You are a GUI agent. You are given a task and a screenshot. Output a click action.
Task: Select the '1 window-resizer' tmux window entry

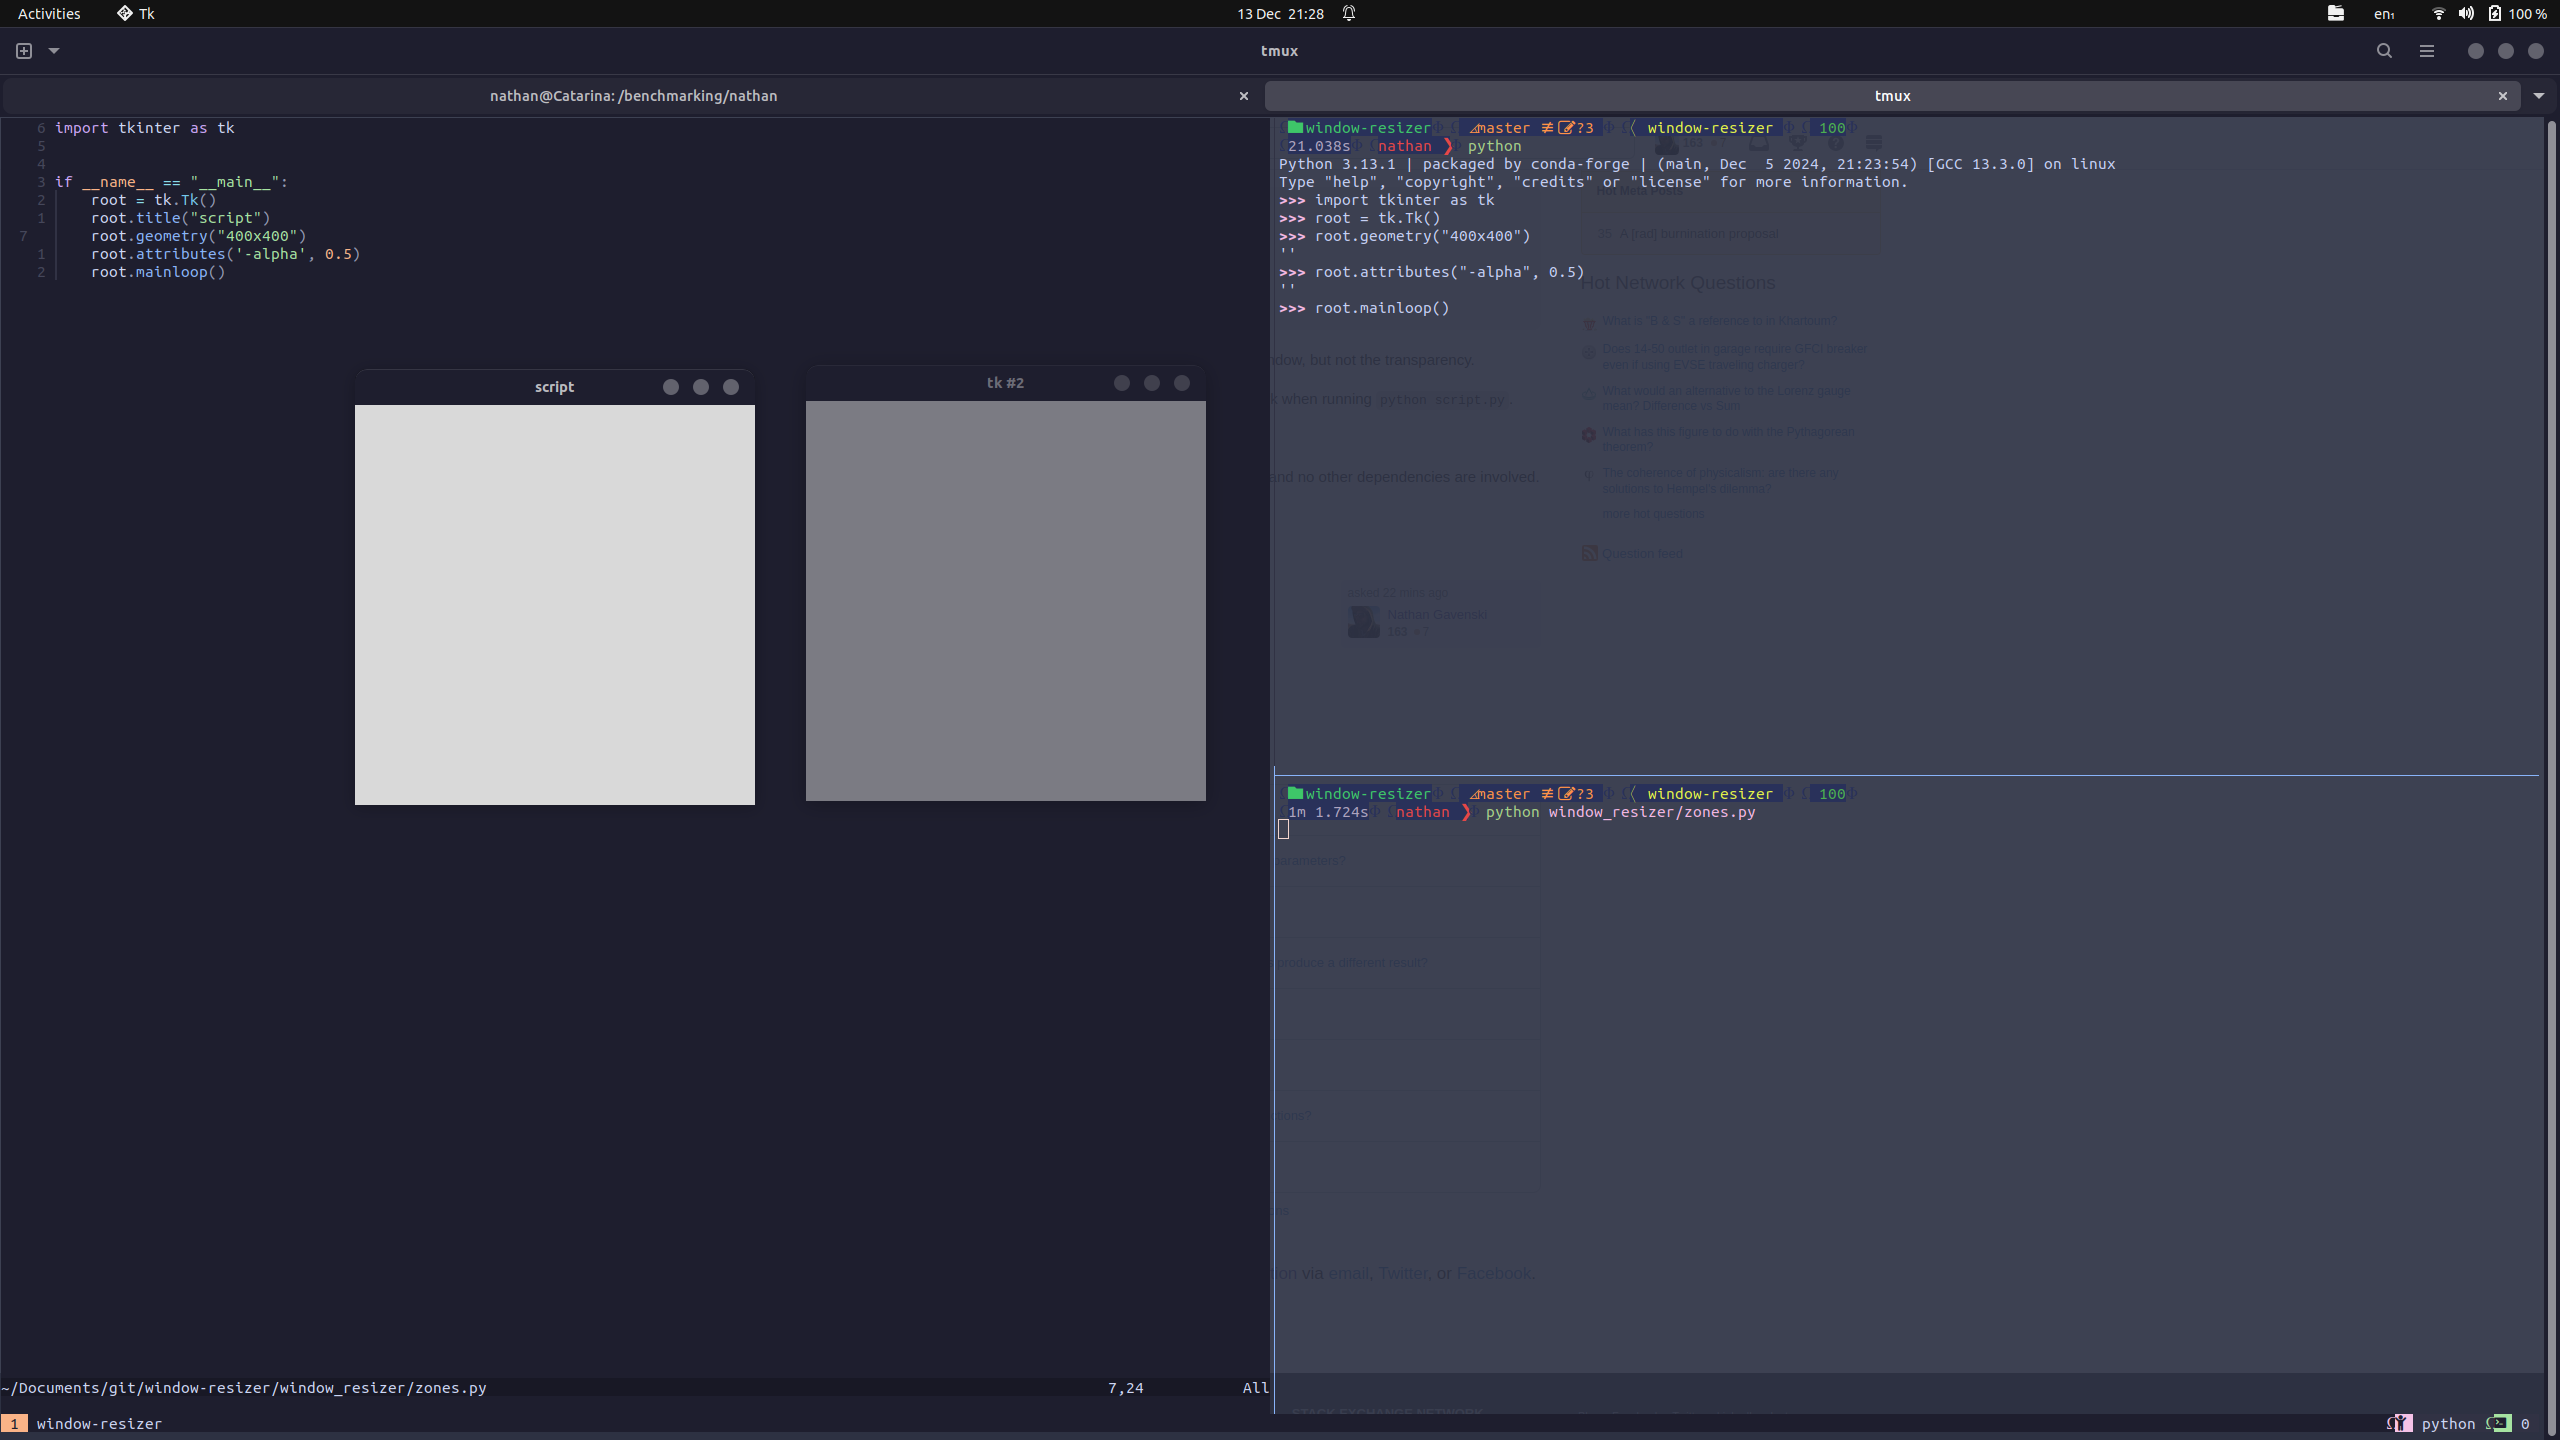82,1423
